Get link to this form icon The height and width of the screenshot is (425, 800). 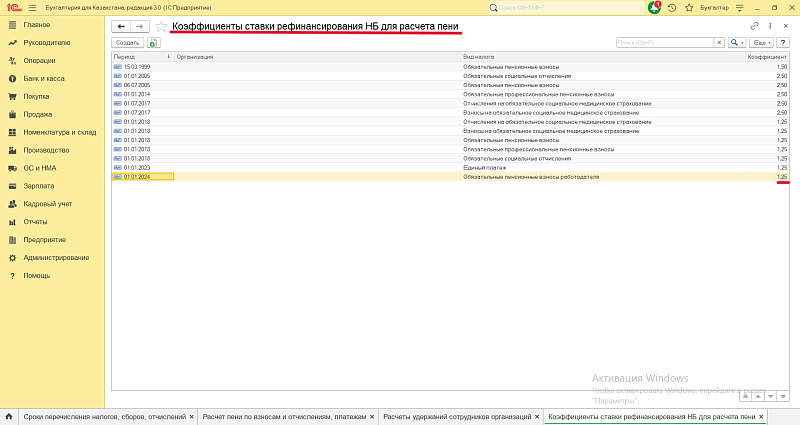[755, 26]
